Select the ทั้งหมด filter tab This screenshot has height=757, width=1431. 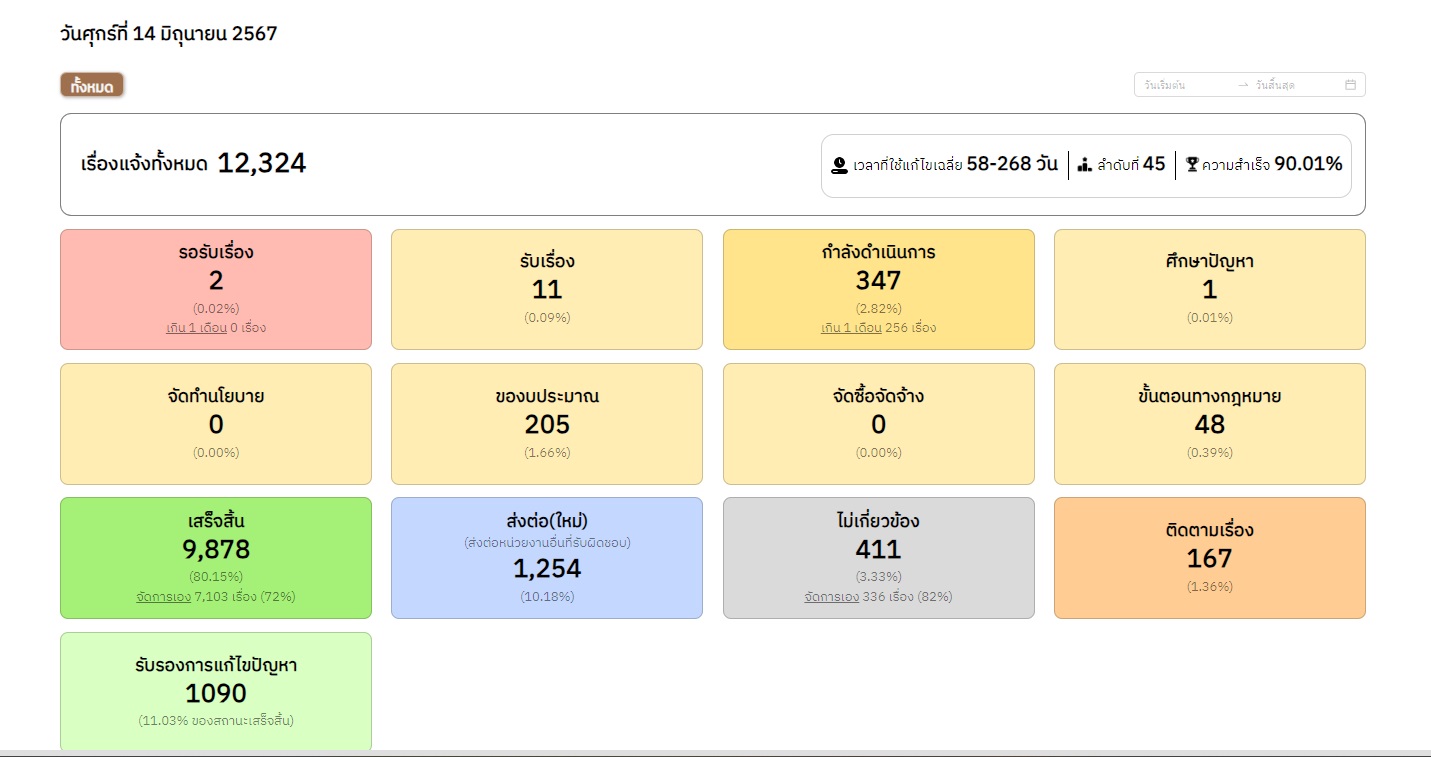92,86
